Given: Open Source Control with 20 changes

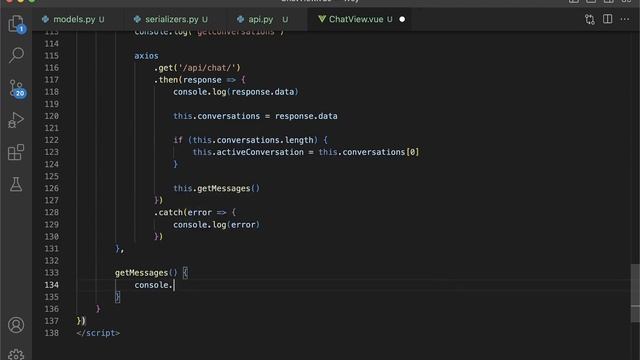Looking at the screenshot, I should coord(16,88).
